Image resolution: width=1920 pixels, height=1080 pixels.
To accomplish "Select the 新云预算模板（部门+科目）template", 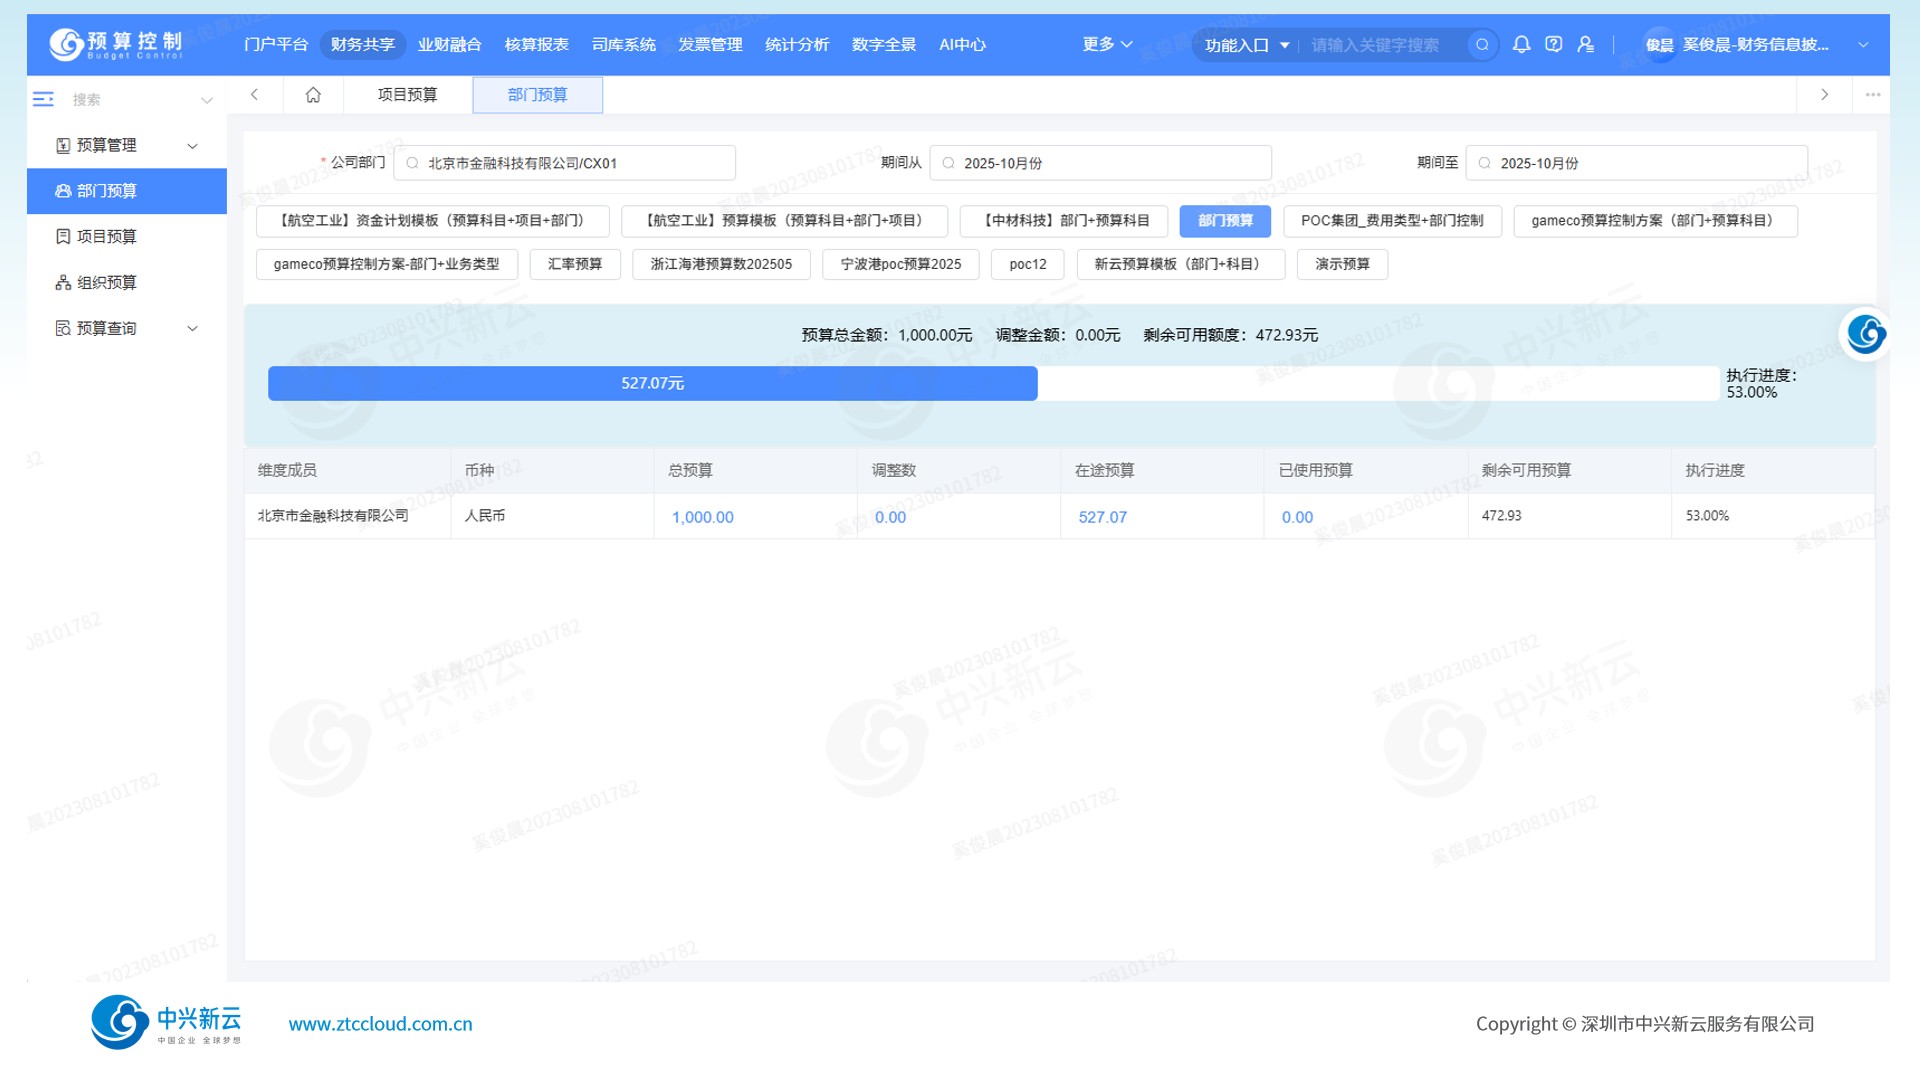I will (1180, 264).
